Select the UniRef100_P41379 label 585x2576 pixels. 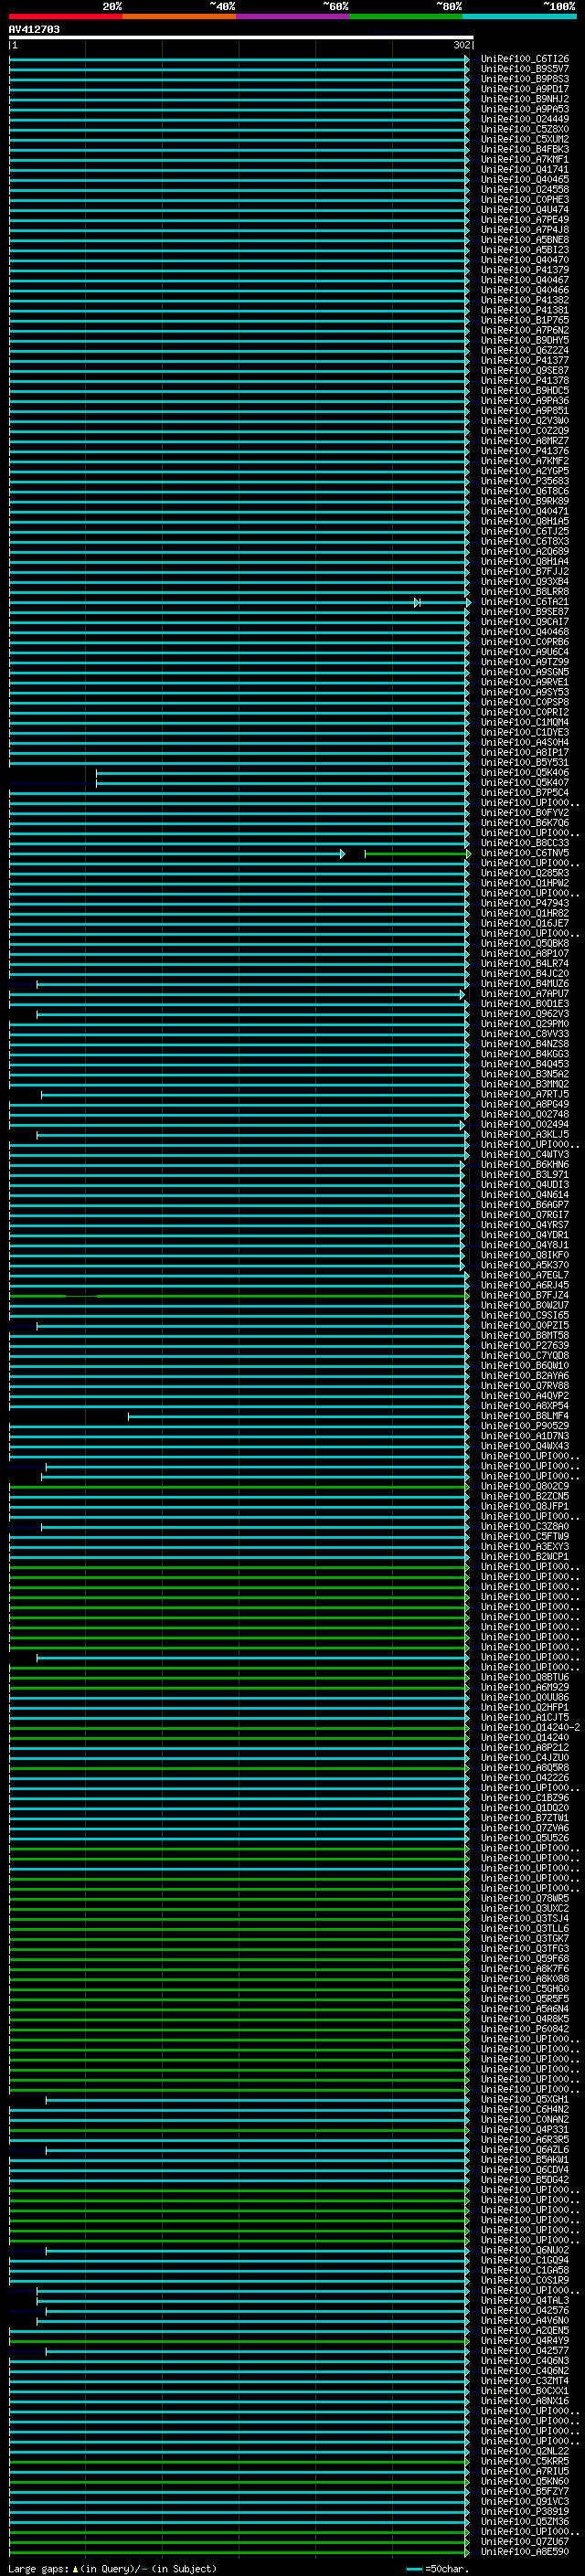pos(525,270)
